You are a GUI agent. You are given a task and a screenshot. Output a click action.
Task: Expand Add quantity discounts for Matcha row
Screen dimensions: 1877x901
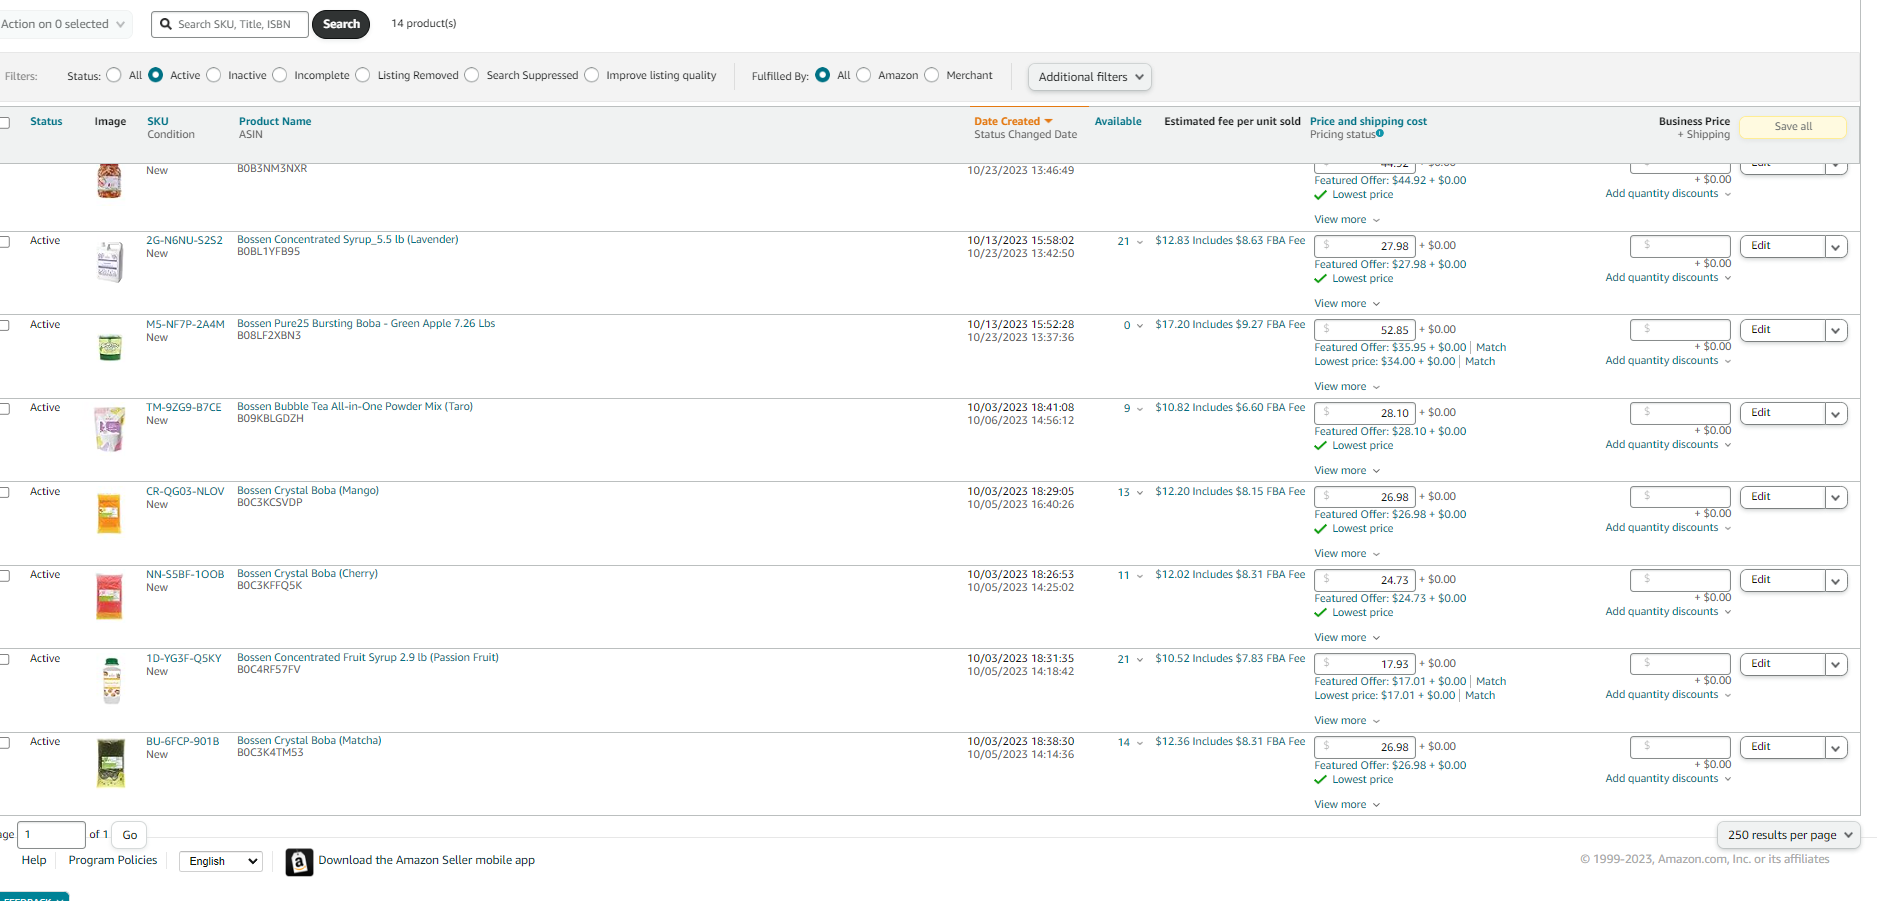1668,779
